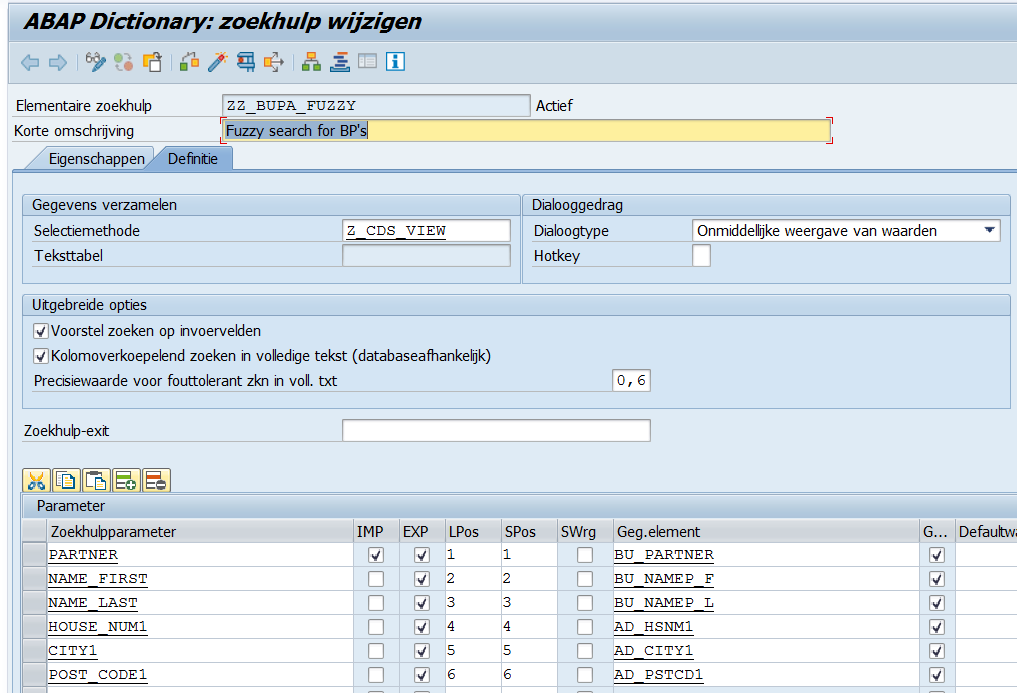Click the SPos column header

(529, 531)
